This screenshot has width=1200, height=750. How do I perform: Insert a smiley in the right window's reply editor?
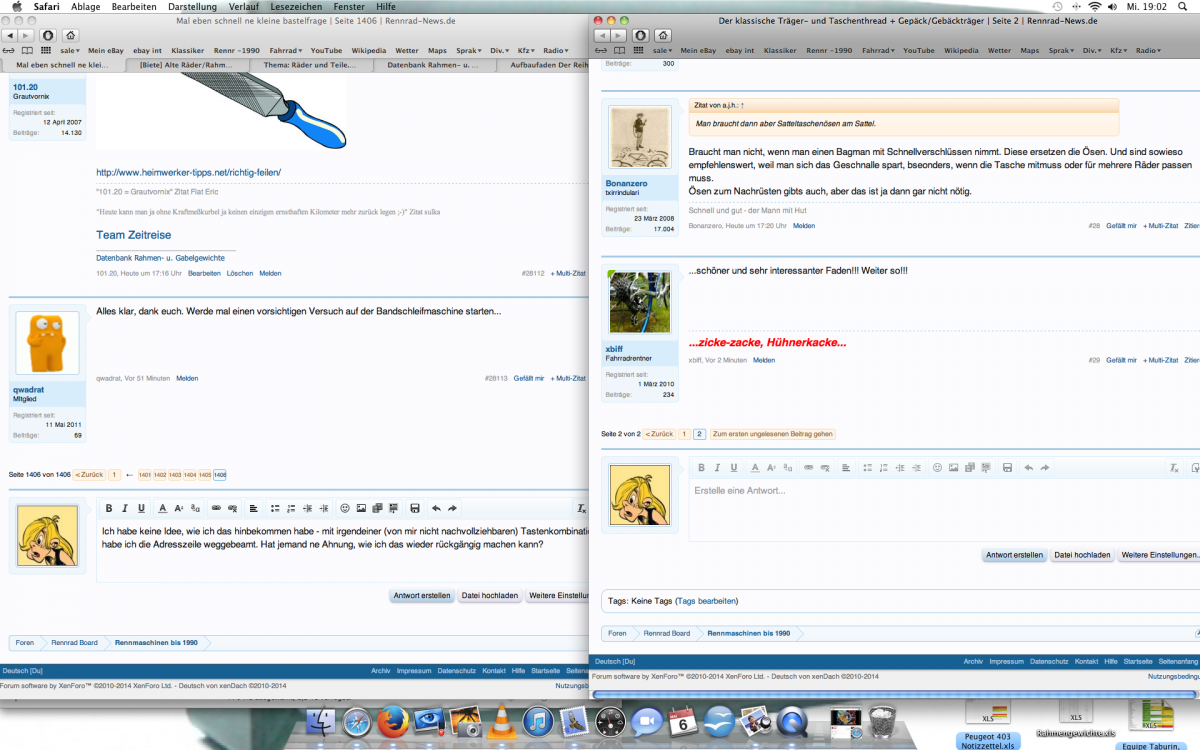pyautogui.click(x=937, y=468)
